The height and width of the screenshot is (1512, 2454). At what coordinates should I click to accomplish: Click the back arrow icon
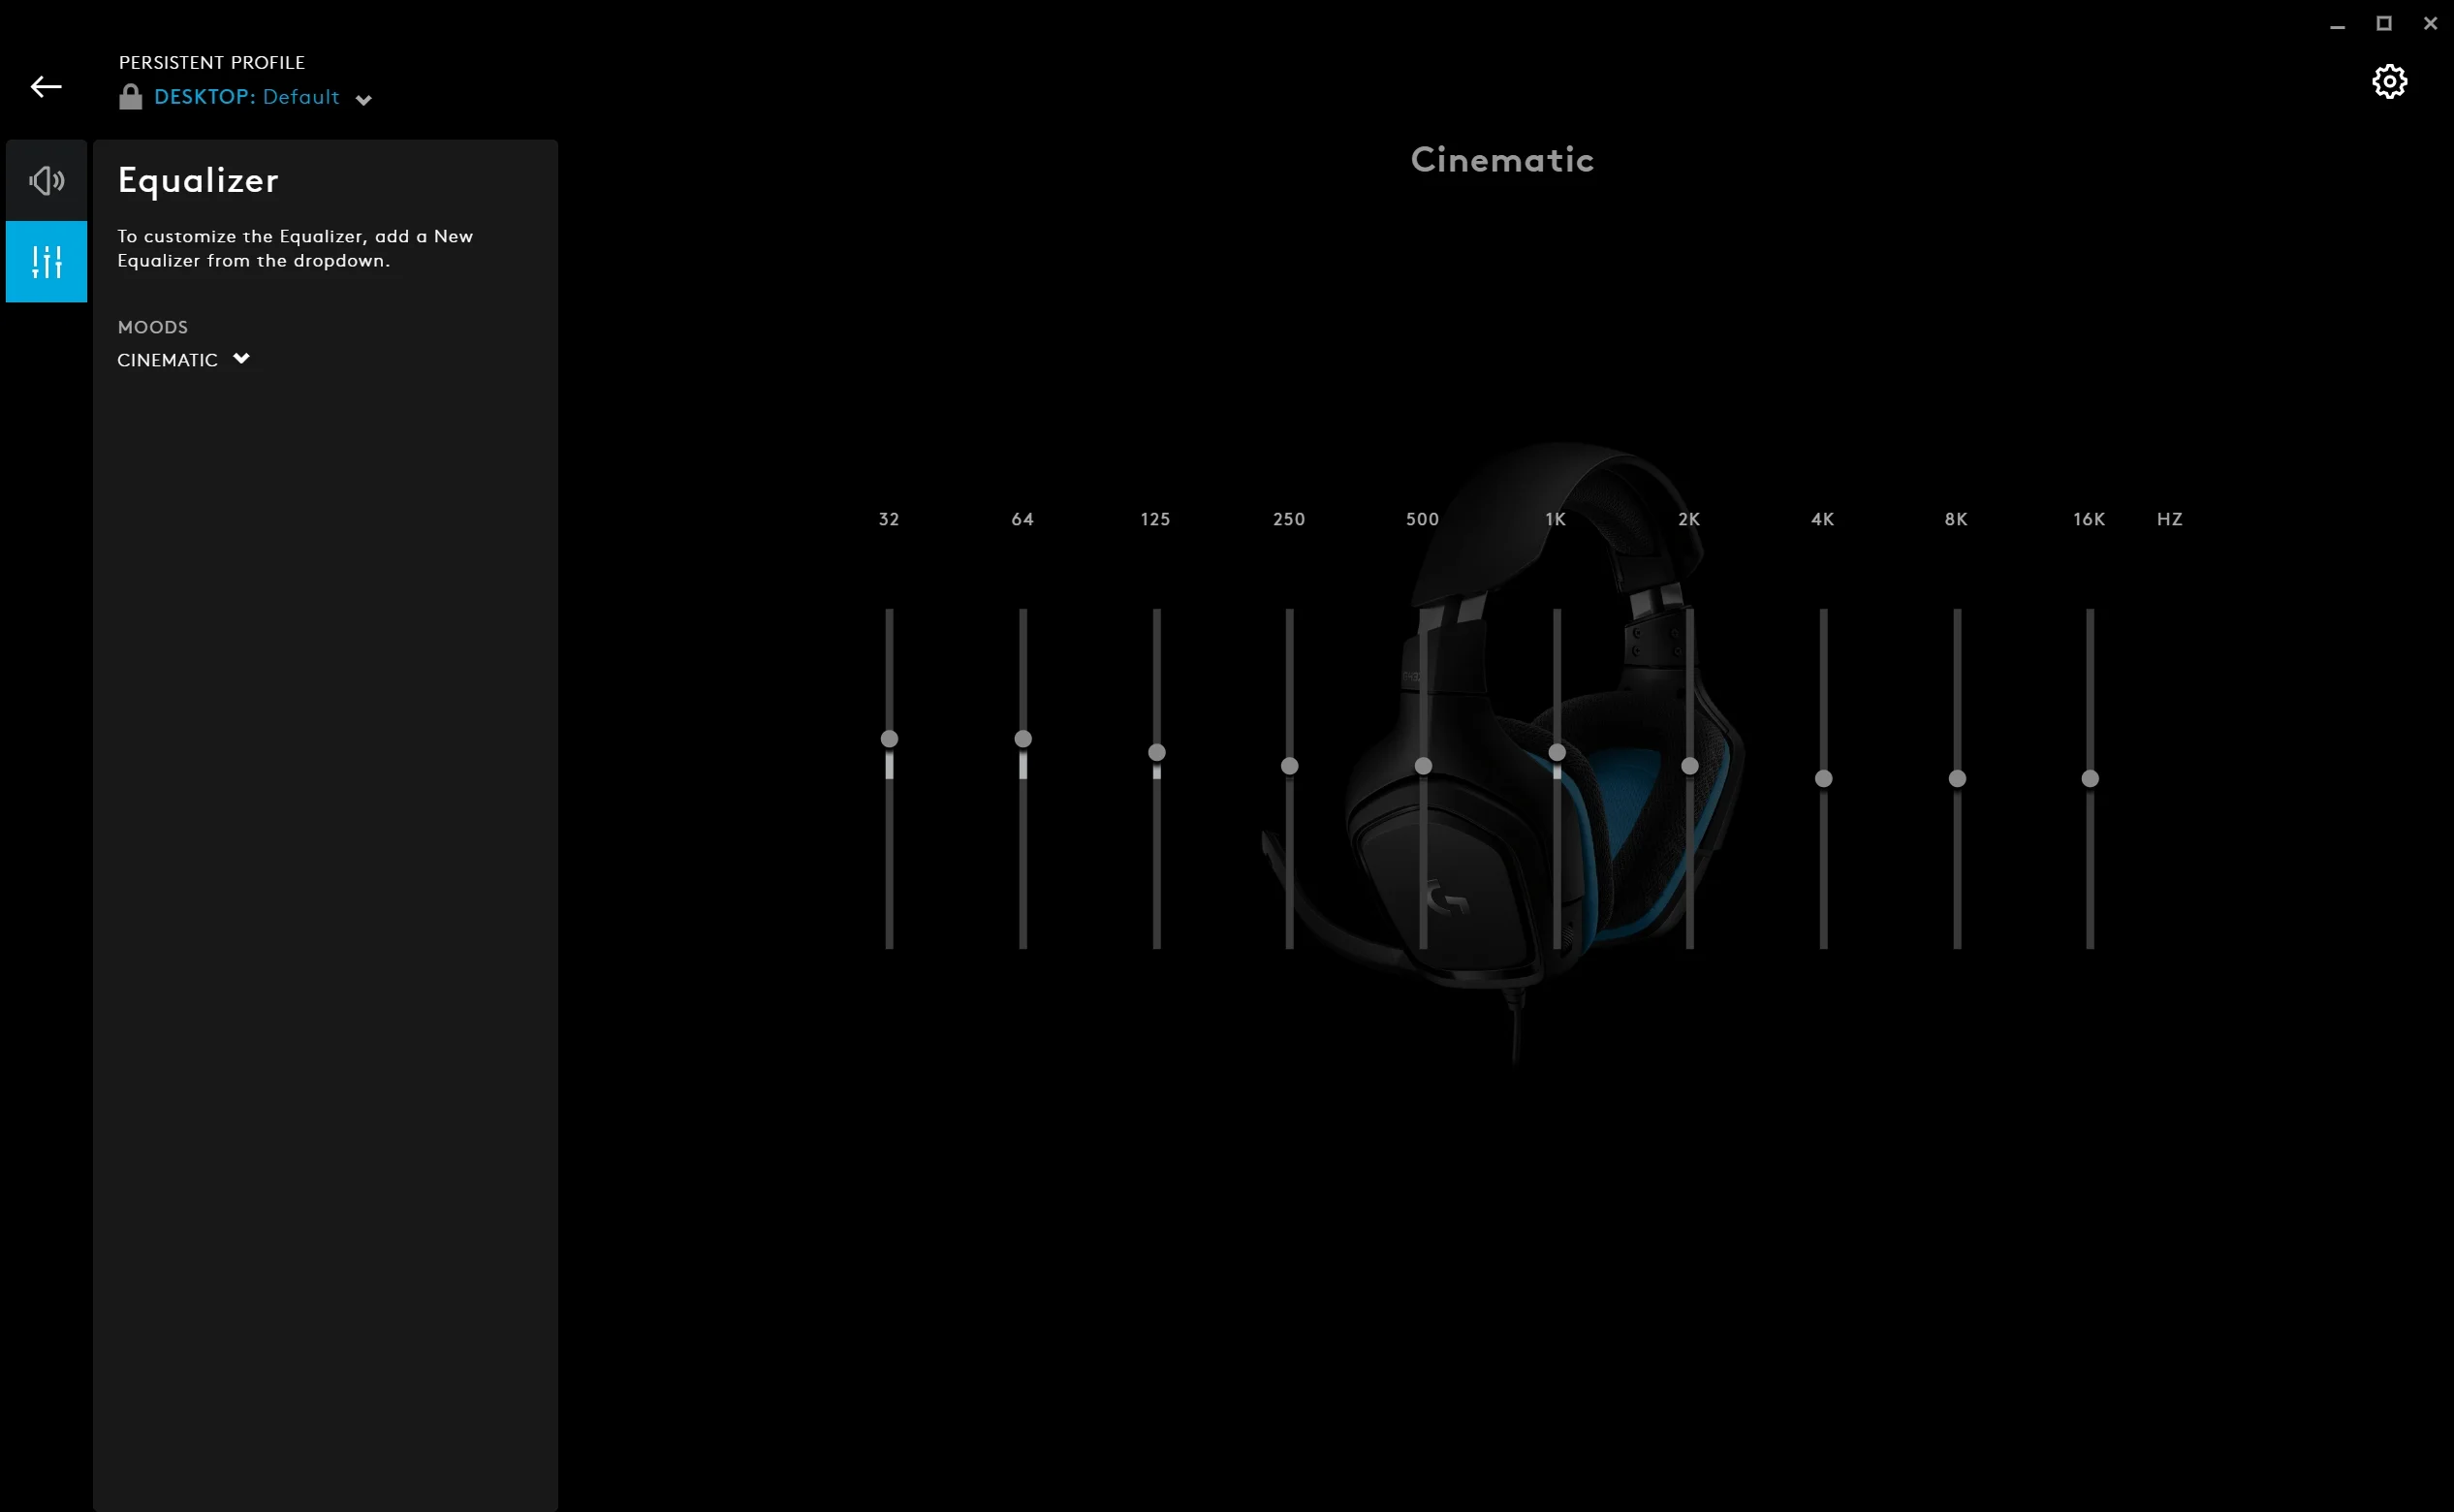pyautogui.click(x=46, y=87)
